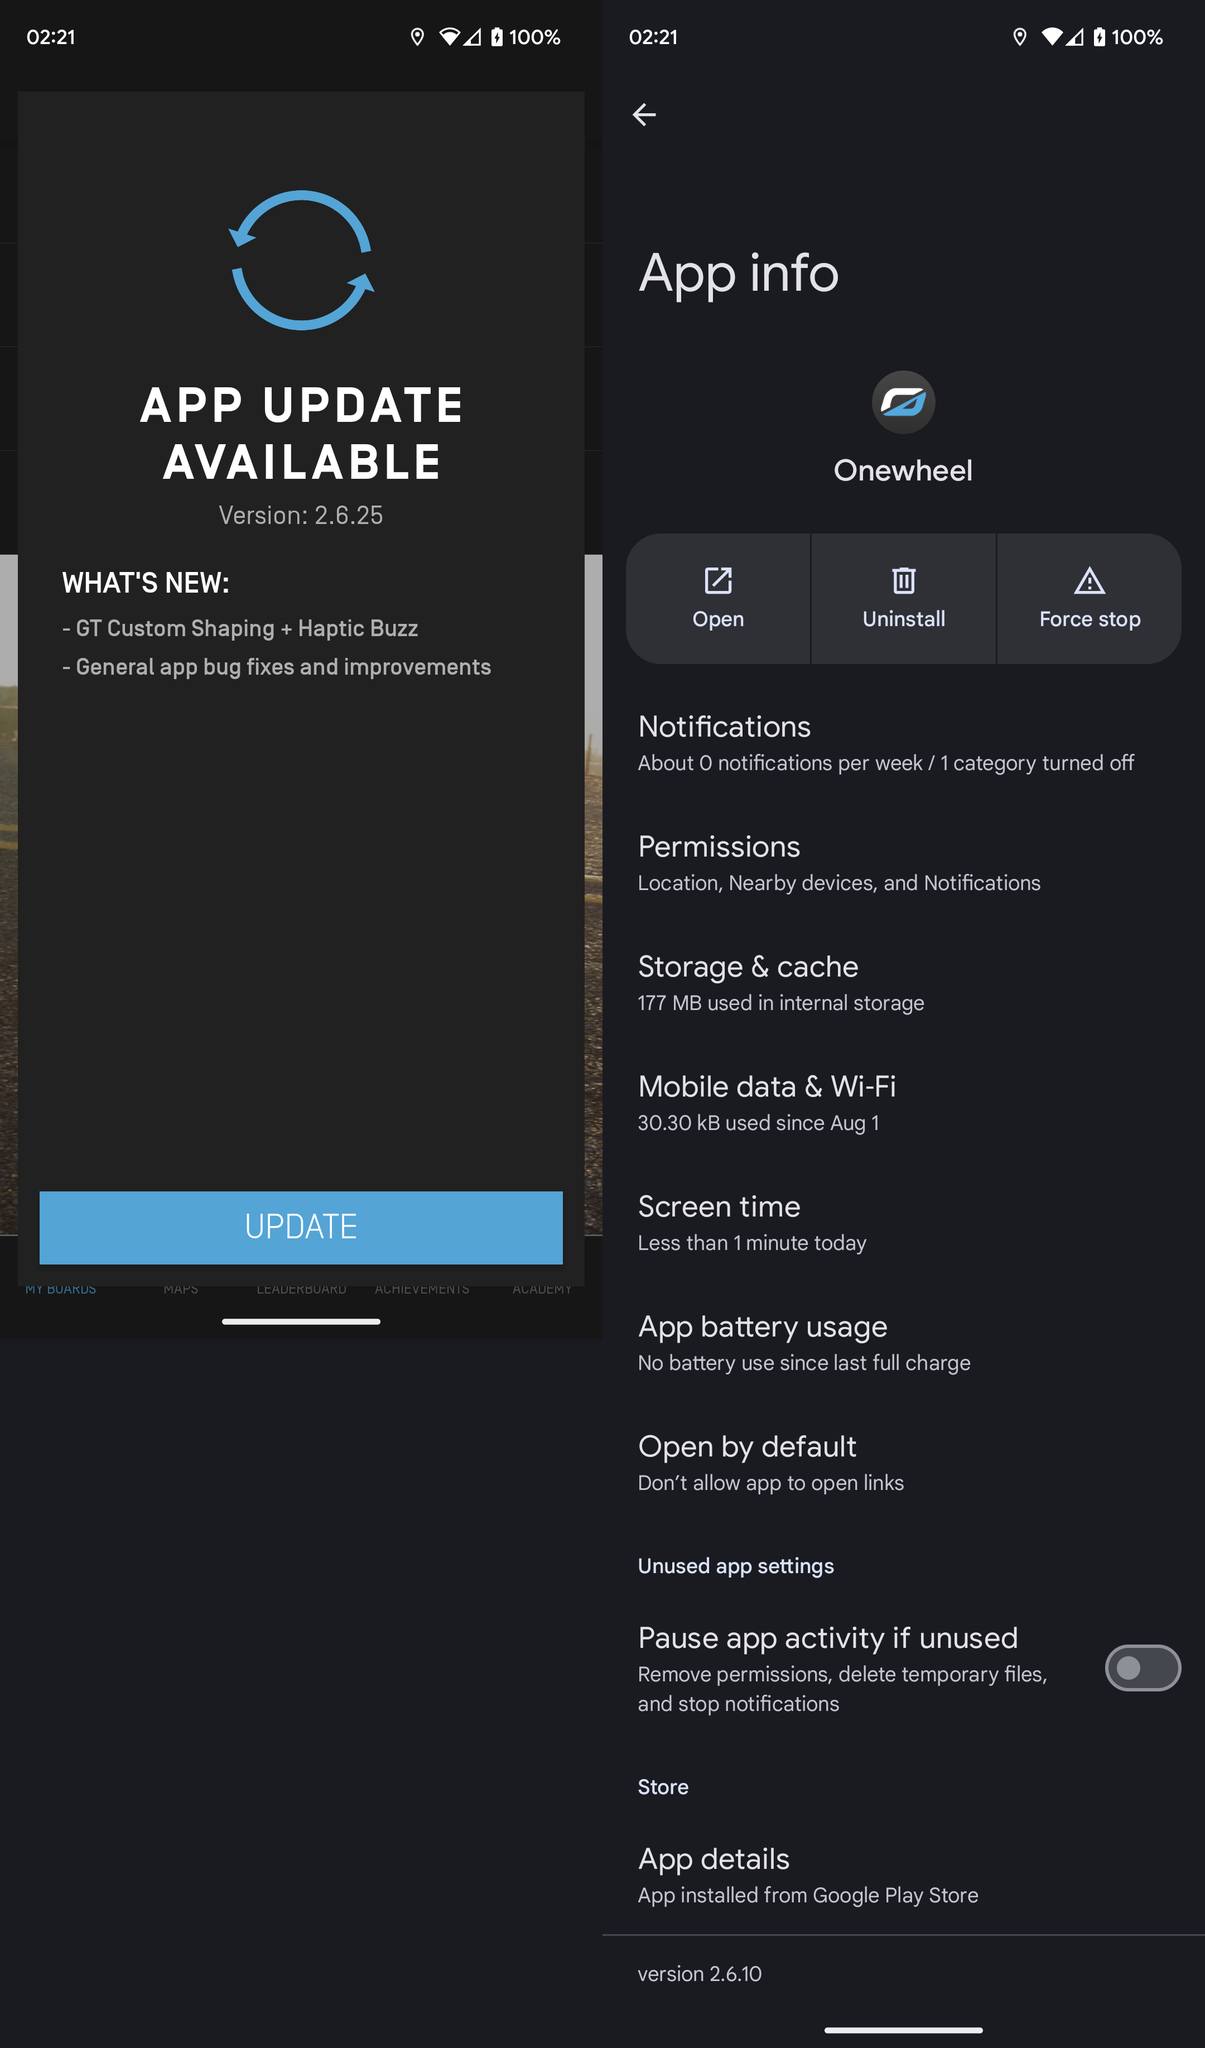The width and height of the screenshot is (1205, 2048).
Task: View Screen time details
Action: [903, 1224]
